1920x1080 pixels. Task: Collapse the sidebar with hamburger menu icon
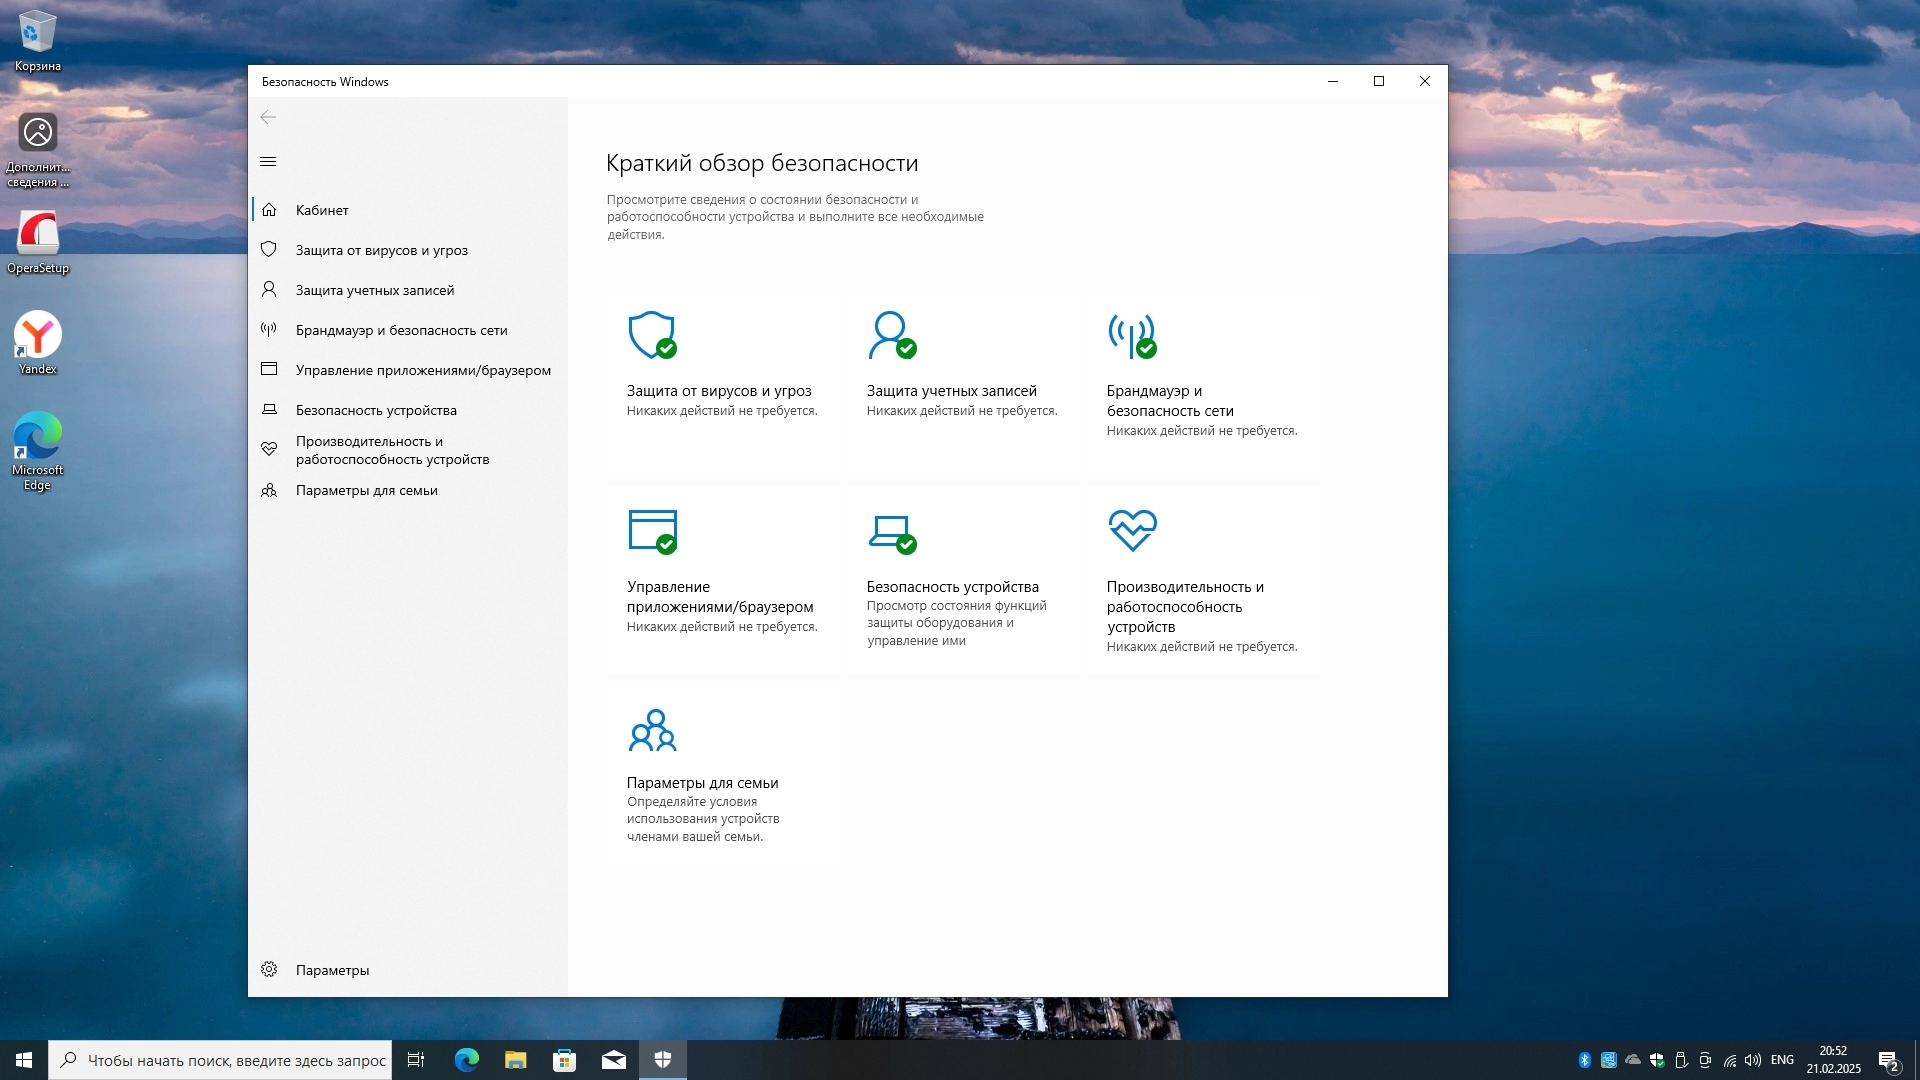[268, 162]
